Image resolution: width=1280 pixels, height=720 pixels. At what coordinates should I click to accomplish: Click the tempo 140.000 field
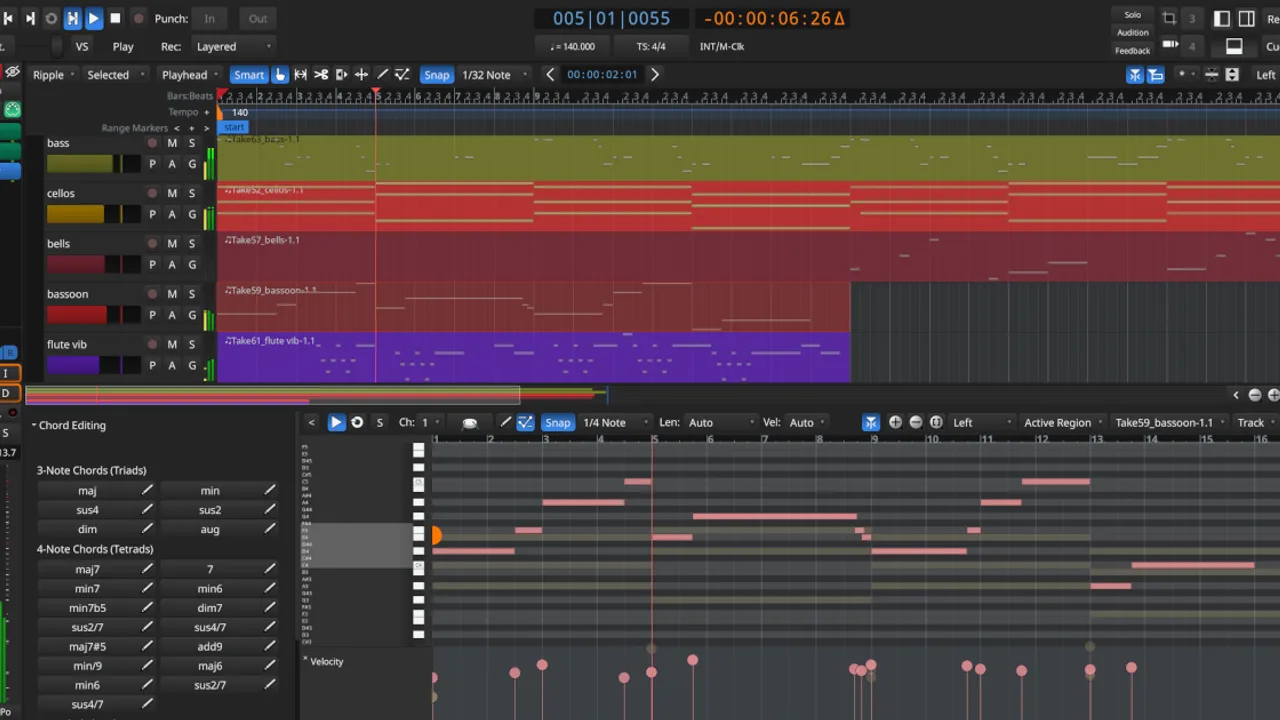pos(572,46)
